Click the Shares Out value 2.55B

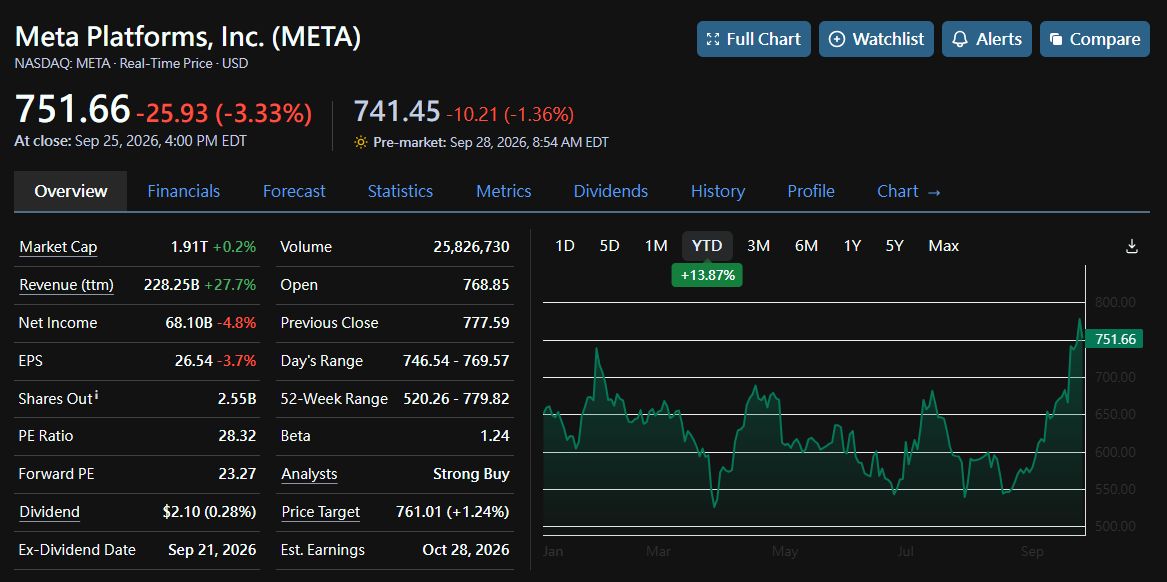click(237, 399)
